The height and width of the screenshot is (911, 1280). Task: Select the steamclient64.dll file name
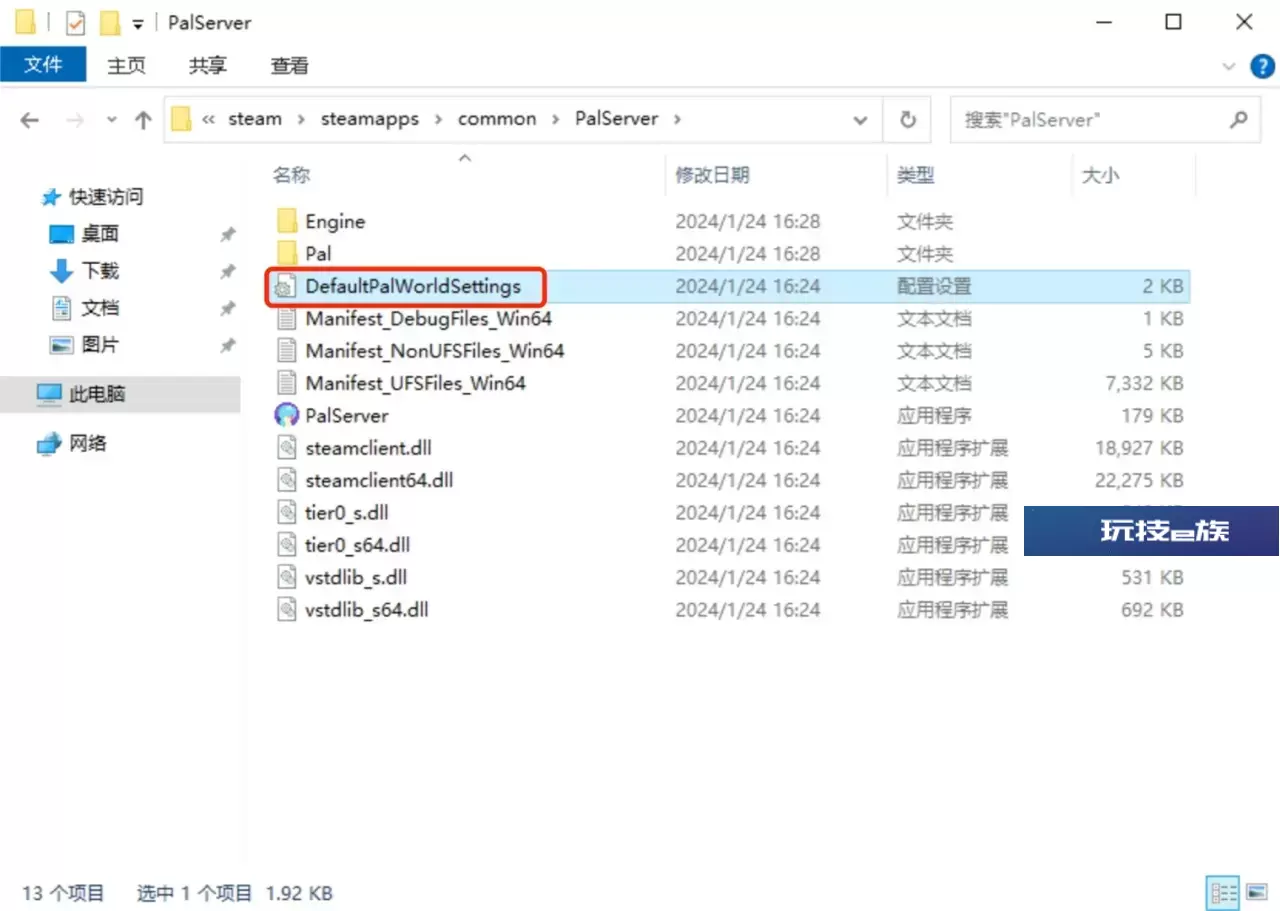[379, 480]
